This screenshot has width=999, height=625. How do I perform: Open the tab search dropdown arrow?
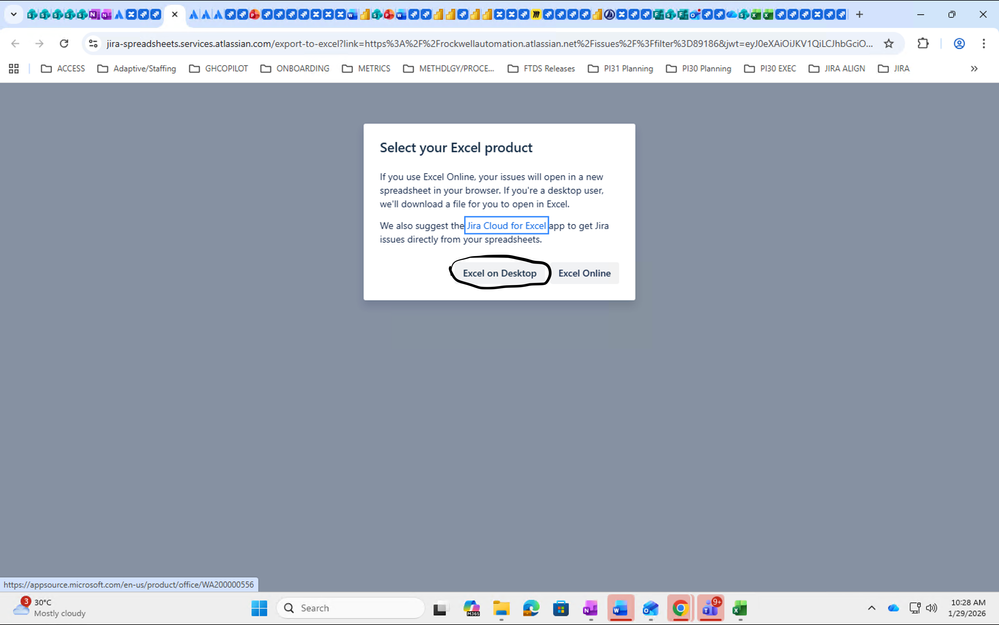pyautogui.click(x=13, y=14)
